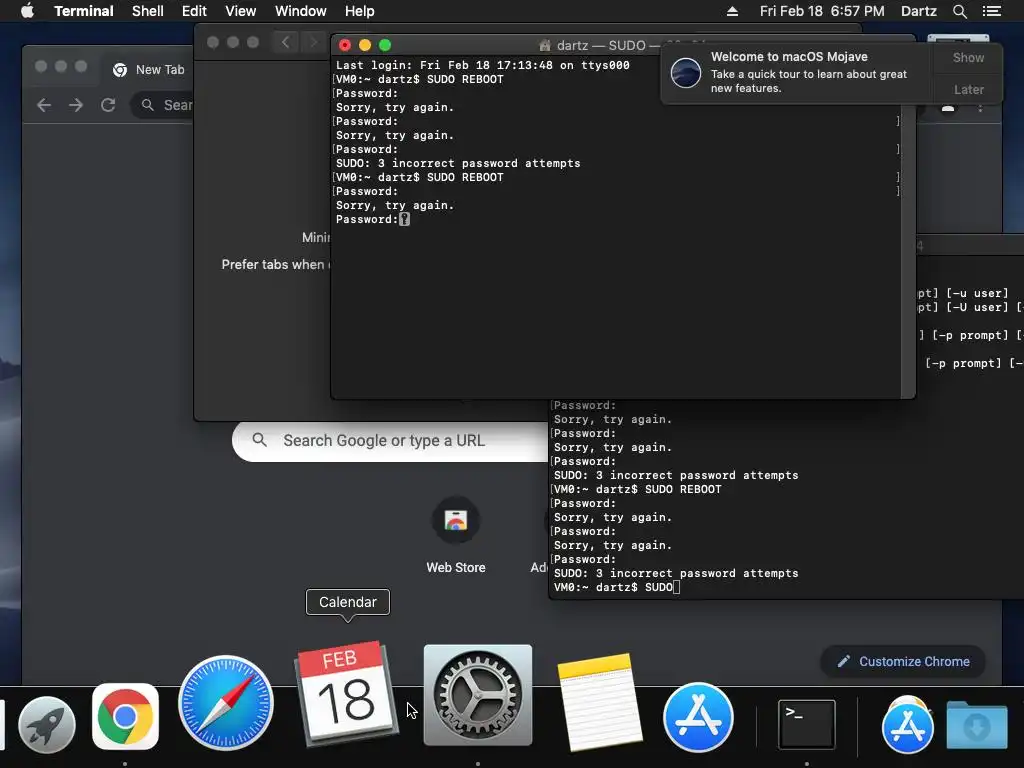Click the eject icon in the menu bar

(x=732, y=11)
